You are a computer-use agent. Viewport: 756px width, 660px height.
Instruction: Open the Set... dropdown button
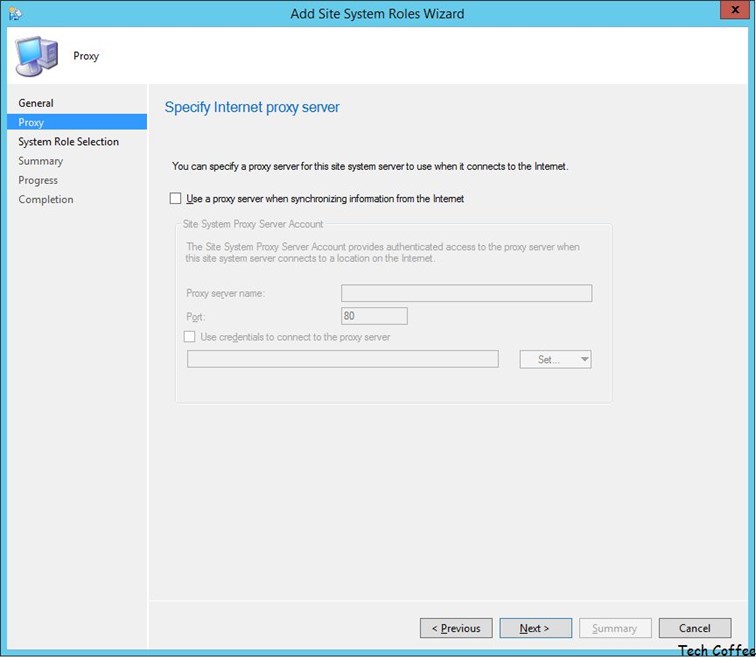[555, 360]
